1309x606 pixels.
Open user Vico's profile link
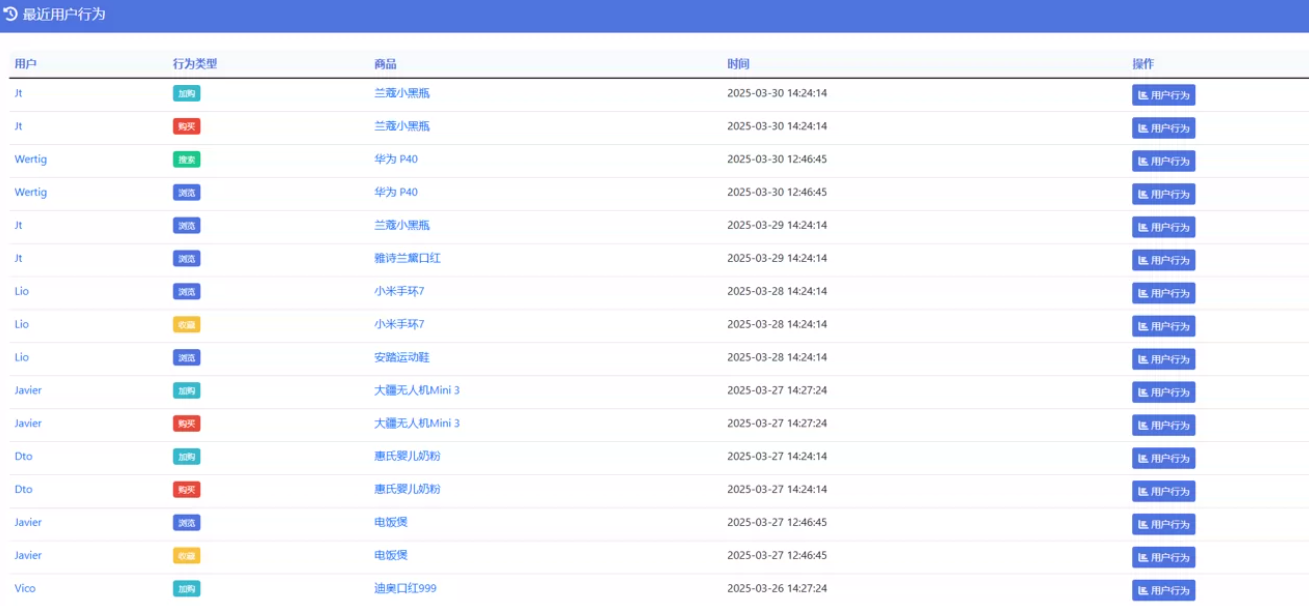25,588
